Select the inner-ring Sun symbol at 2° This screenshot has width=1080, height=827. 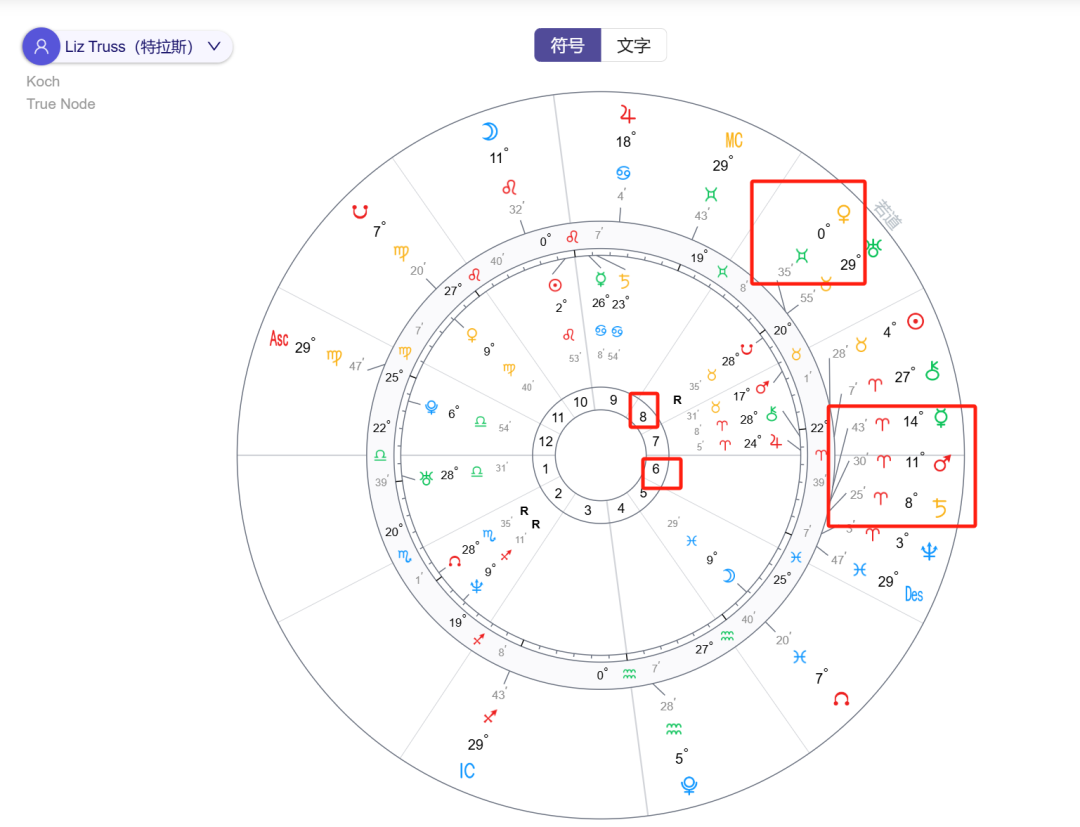[554, 284]
